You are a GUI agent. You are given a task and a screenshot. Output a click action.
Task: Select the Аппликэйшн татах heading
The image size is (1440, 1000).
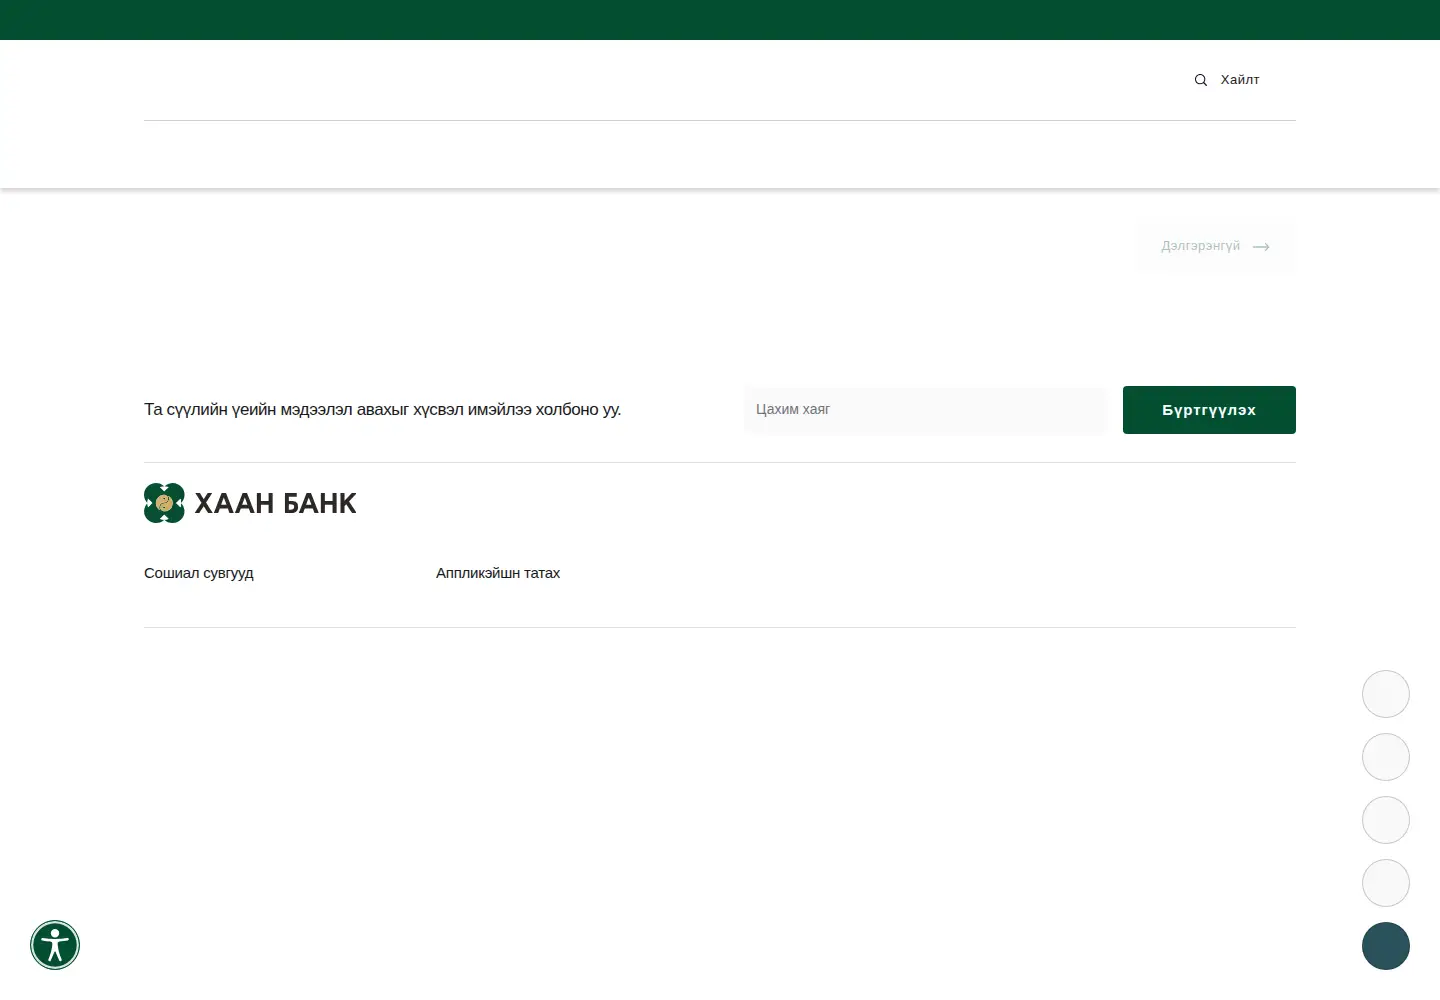click(498, 573)
